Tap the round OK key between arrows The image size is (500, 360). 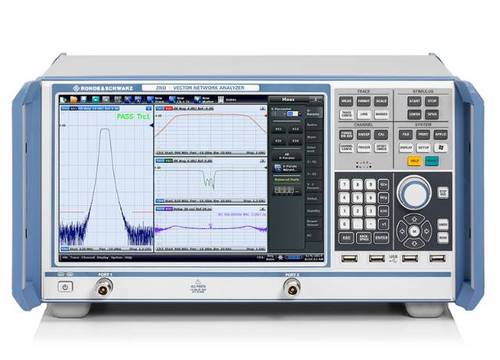[x=414, y=231]
